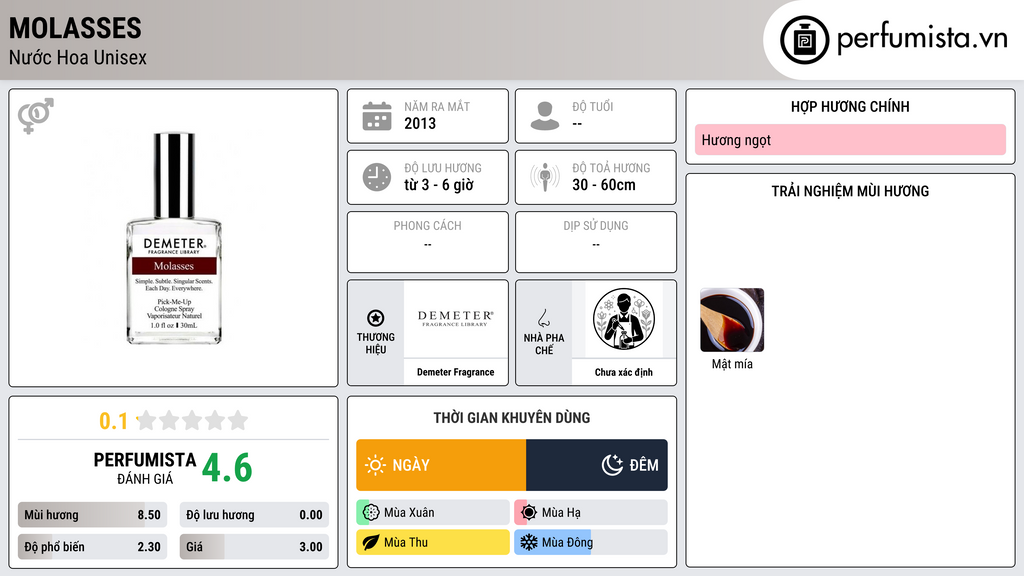Click the Mùi hương 8.50 rating bar
Image resolution: width=1024 pixels, height=576 pixels.
pos(92,515)
